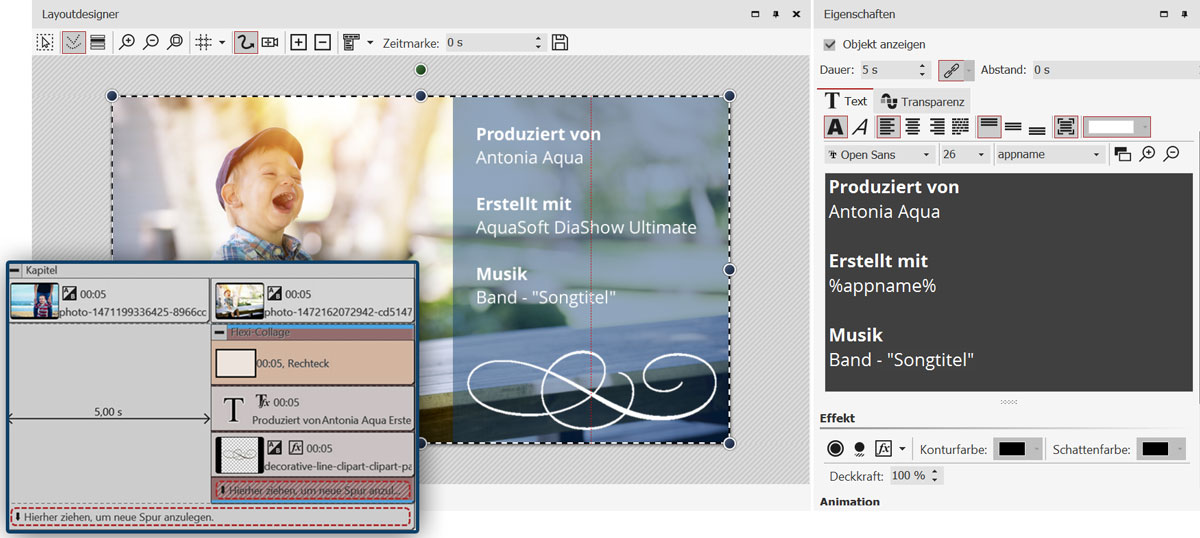Image resolution: width=1200 pixels, height=538 pixels.
Task: Toggle the bold text style button
Action: click(x=835, y=127)
